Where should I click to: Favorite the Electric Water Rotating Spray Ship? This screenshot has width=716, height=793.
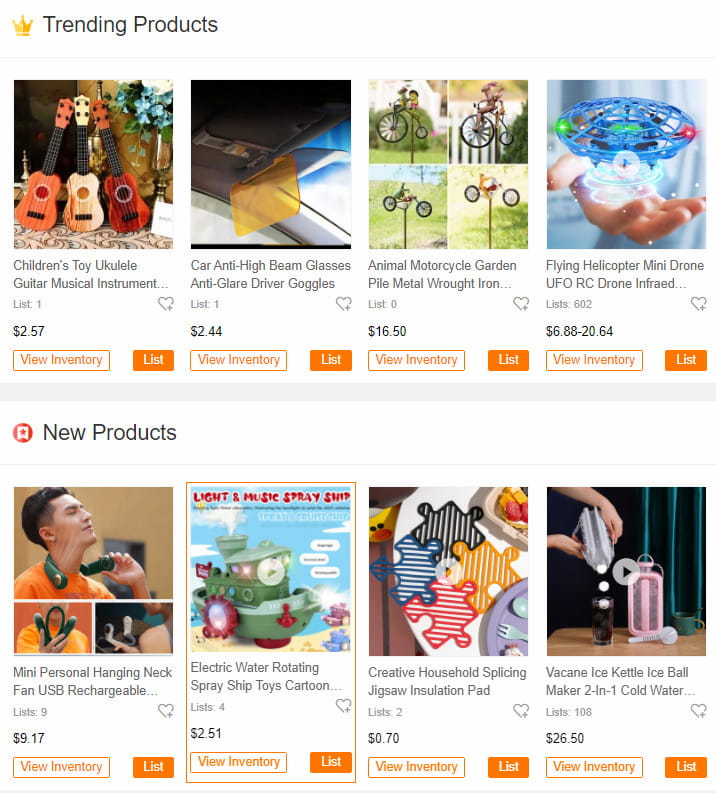click(x=344, y=706)
